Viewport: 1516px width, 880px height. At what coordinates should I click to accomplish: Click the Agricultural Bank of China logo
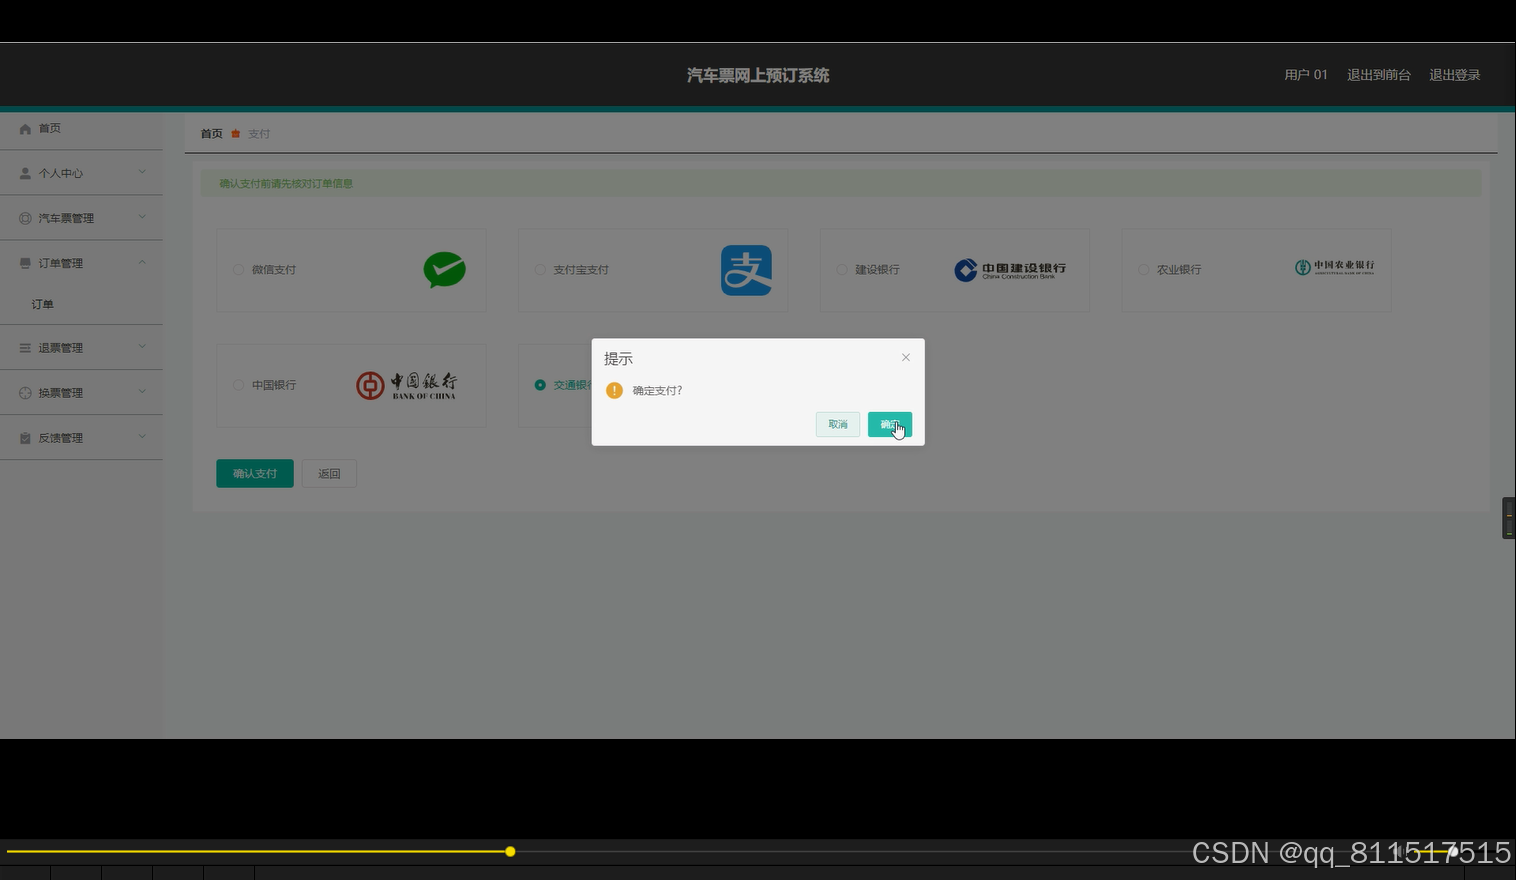[1334, 267]
